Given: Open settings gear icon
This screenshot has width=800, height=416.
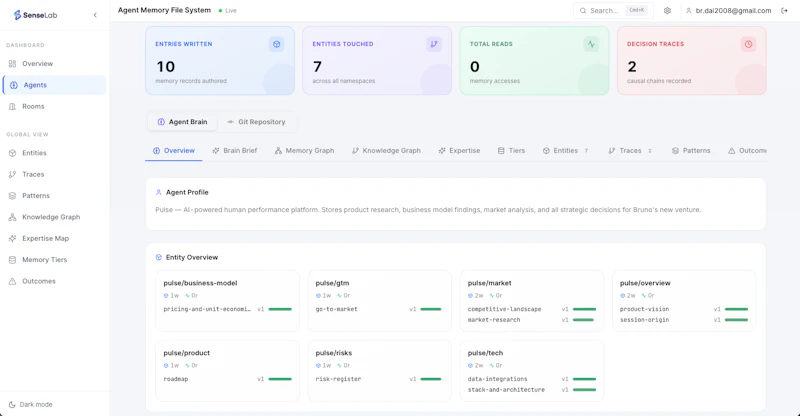Looking at the screenshot, I should pos(667,10).
